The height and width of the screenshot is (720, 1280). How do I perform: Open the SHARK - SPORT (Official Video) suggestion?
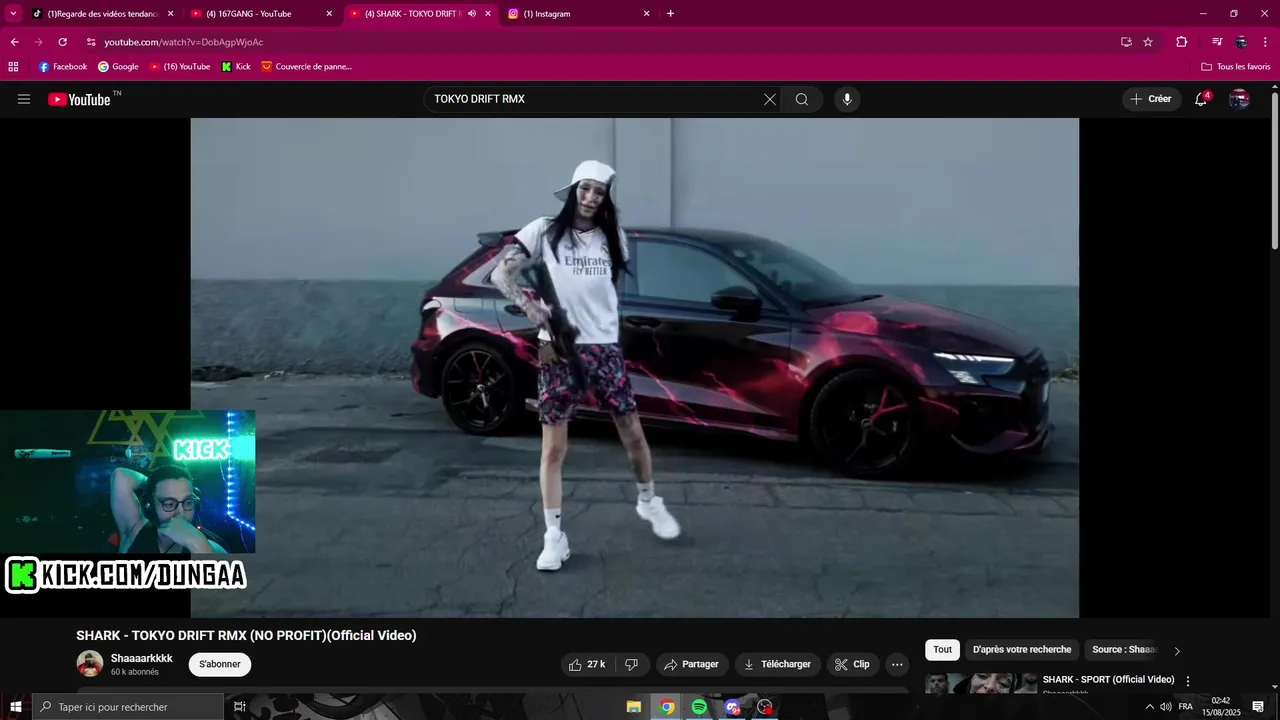(x=1108, y=680)
